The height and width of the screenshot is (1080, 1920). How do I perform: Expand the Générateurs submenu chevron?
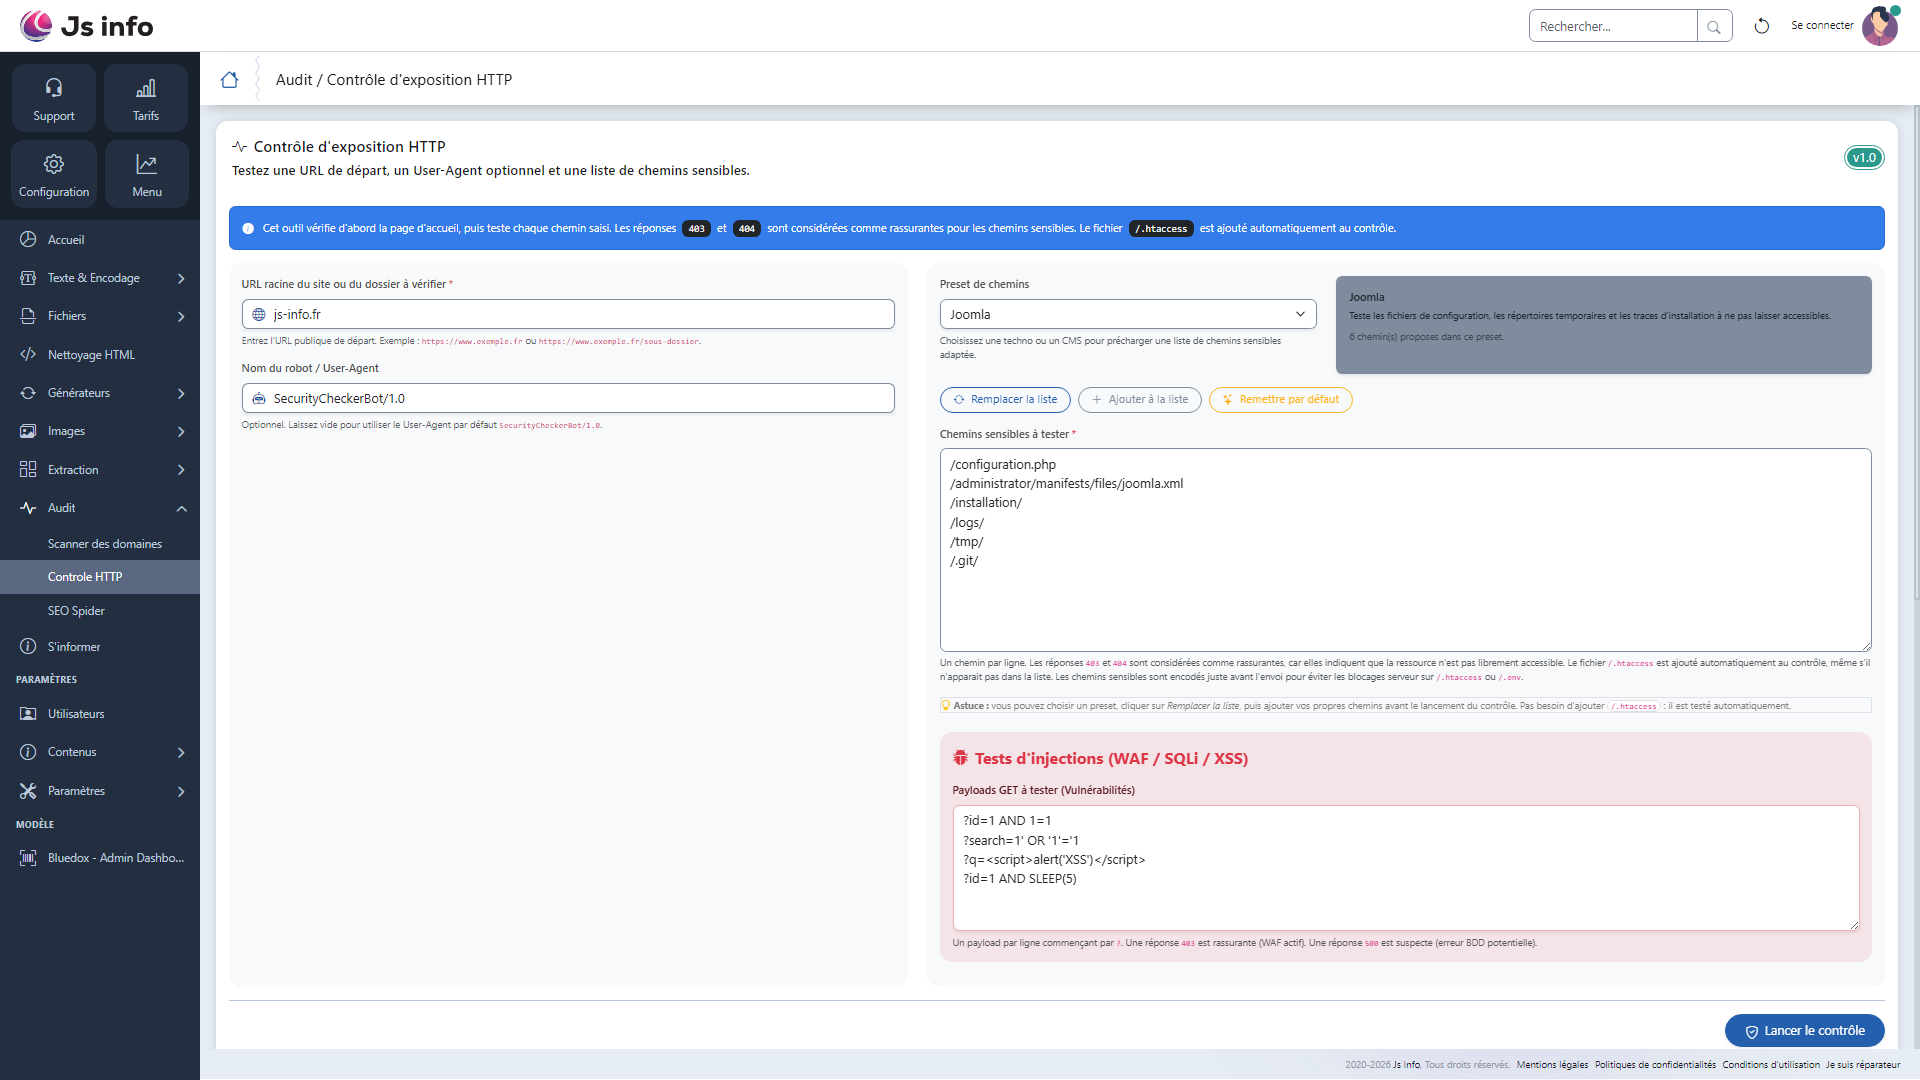pyautogui.click(x=181, y=394)
